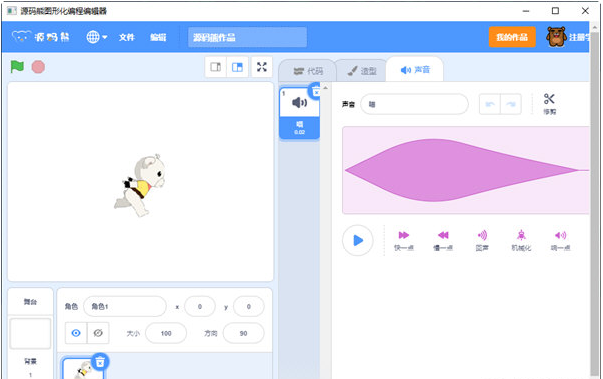The height and width of the screenshot is (379, 603).
Task: Apply the robot sound effect
Action: (521, 241)
